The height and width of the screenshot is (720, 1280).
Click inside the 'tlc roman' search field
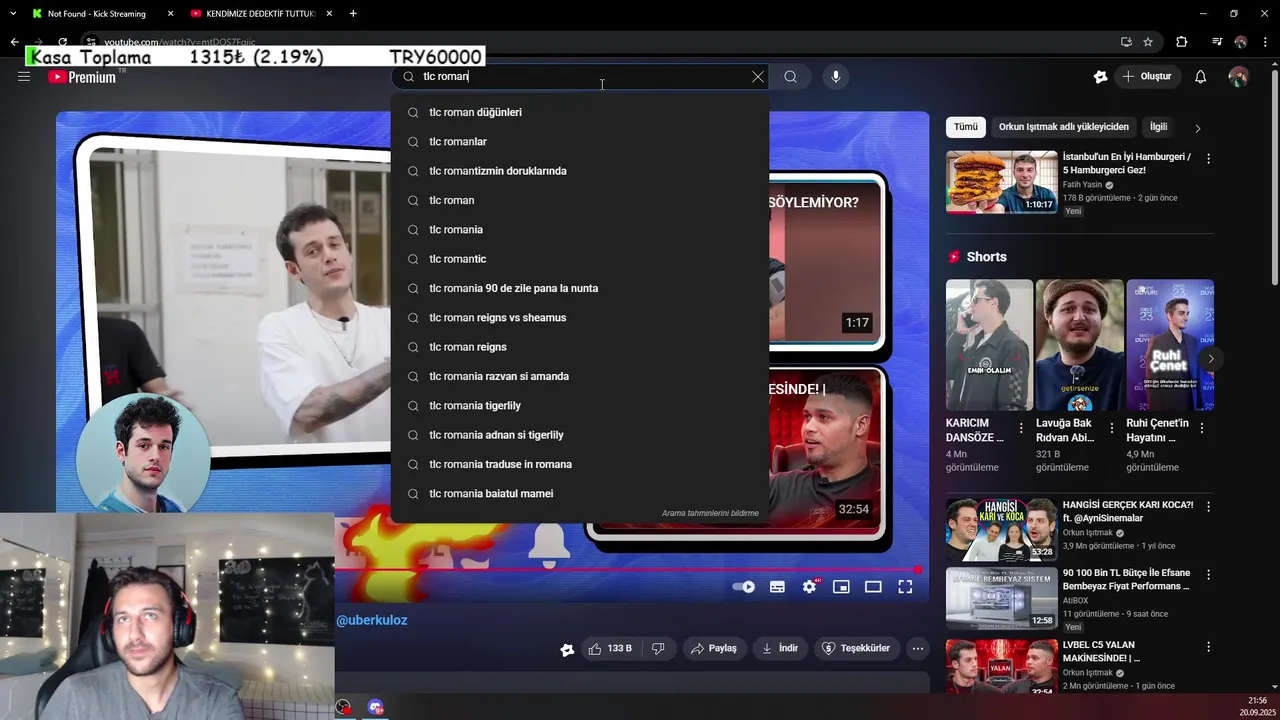pyautogui.click(x=580, y=77)
